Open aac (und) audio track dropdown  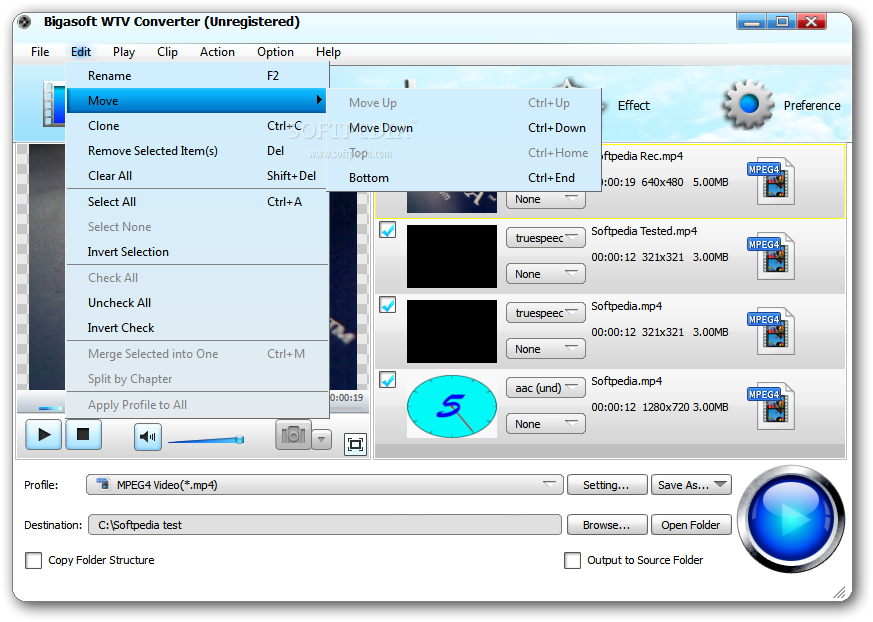coord(546,388)
